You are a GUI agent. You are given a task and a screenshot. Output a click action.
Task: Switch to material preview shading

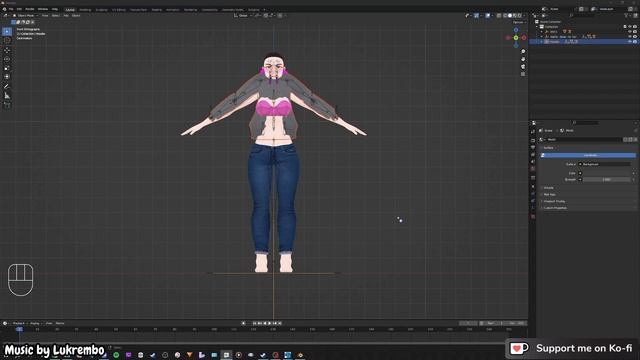pos(515,16)
